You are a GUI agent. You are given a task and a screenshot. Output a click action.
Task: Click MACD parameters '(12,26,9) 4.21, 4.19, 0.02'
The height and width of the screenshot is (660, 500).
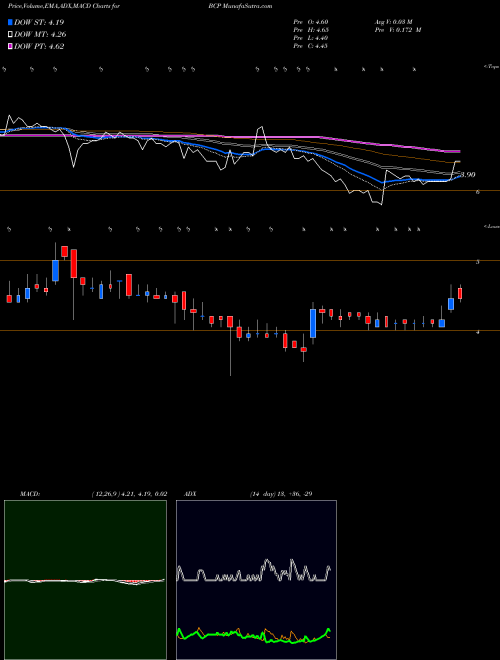(x=129, y=494)
